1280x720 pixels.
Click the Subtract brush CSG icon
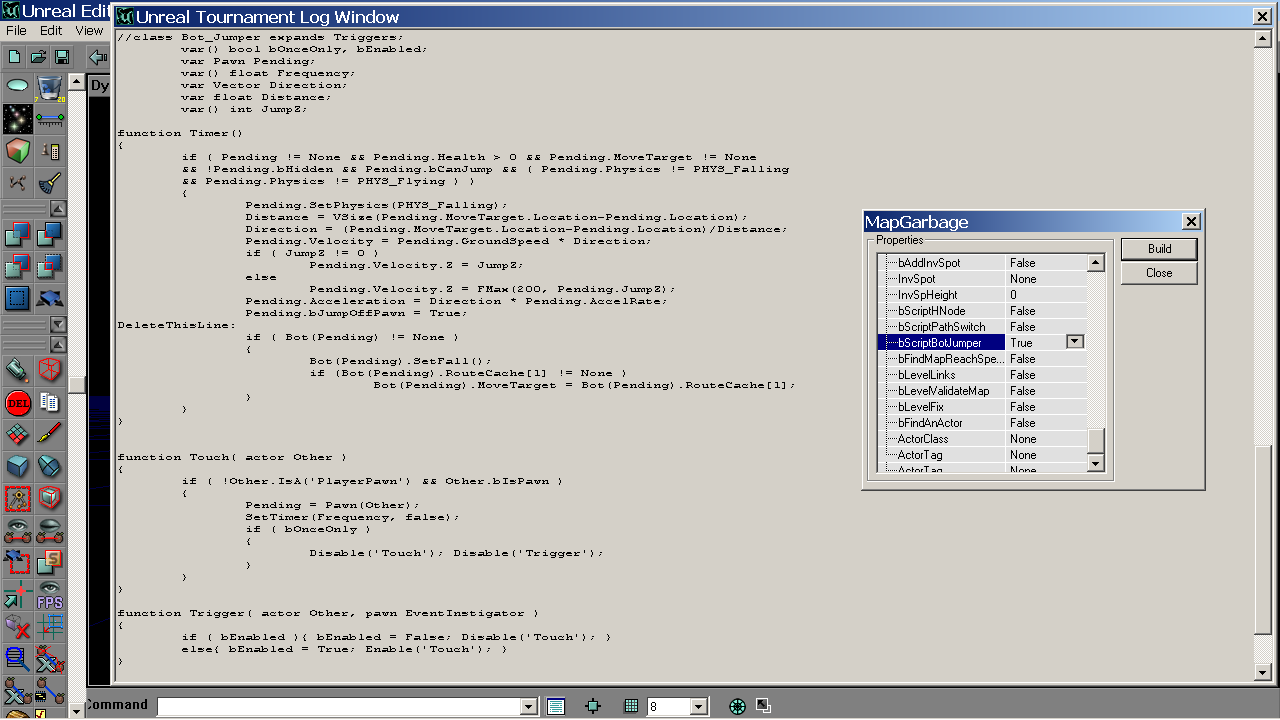click(49, 235)
